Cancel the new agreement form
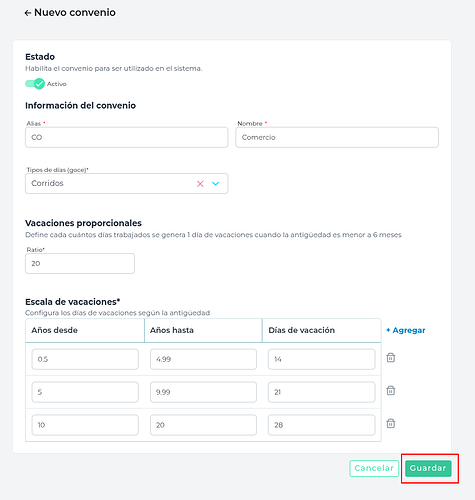Screen dimensions: 475x500 (374, 468)
